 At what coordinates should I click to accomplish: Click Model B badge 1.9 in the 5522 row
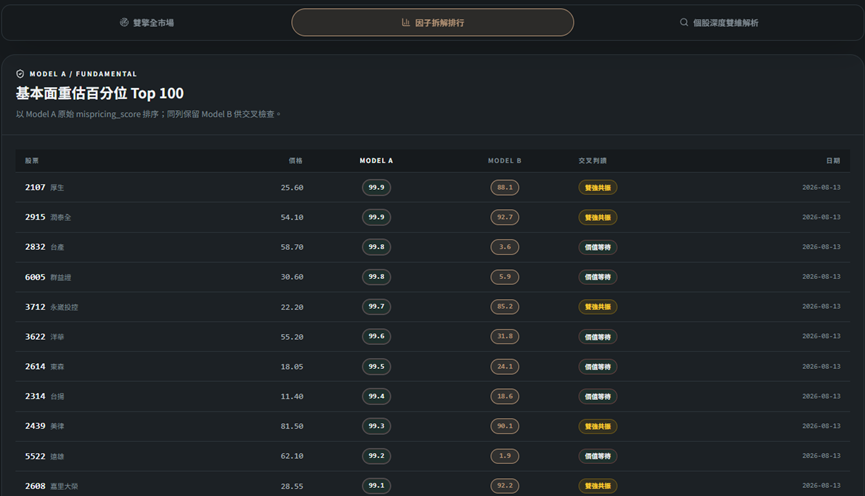click(x=505, y=456)
